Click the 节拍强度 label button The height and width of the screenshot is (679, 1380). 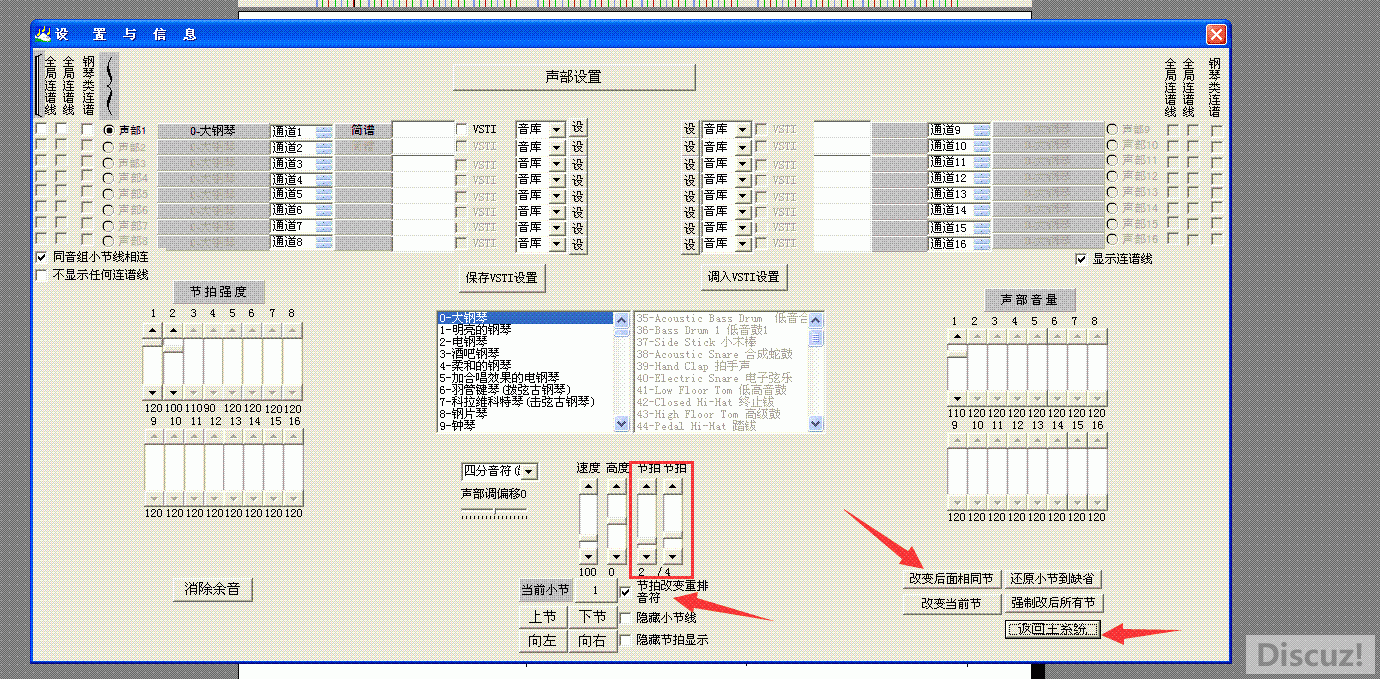219,292
